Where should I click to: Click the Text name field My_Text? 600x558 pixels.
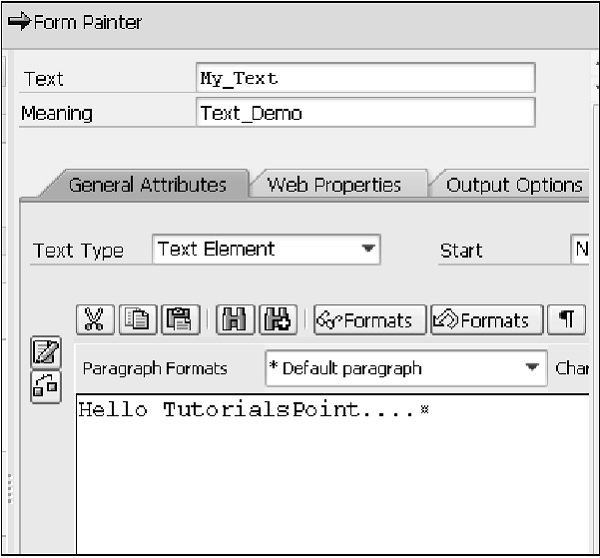click(x=365, y=78)
